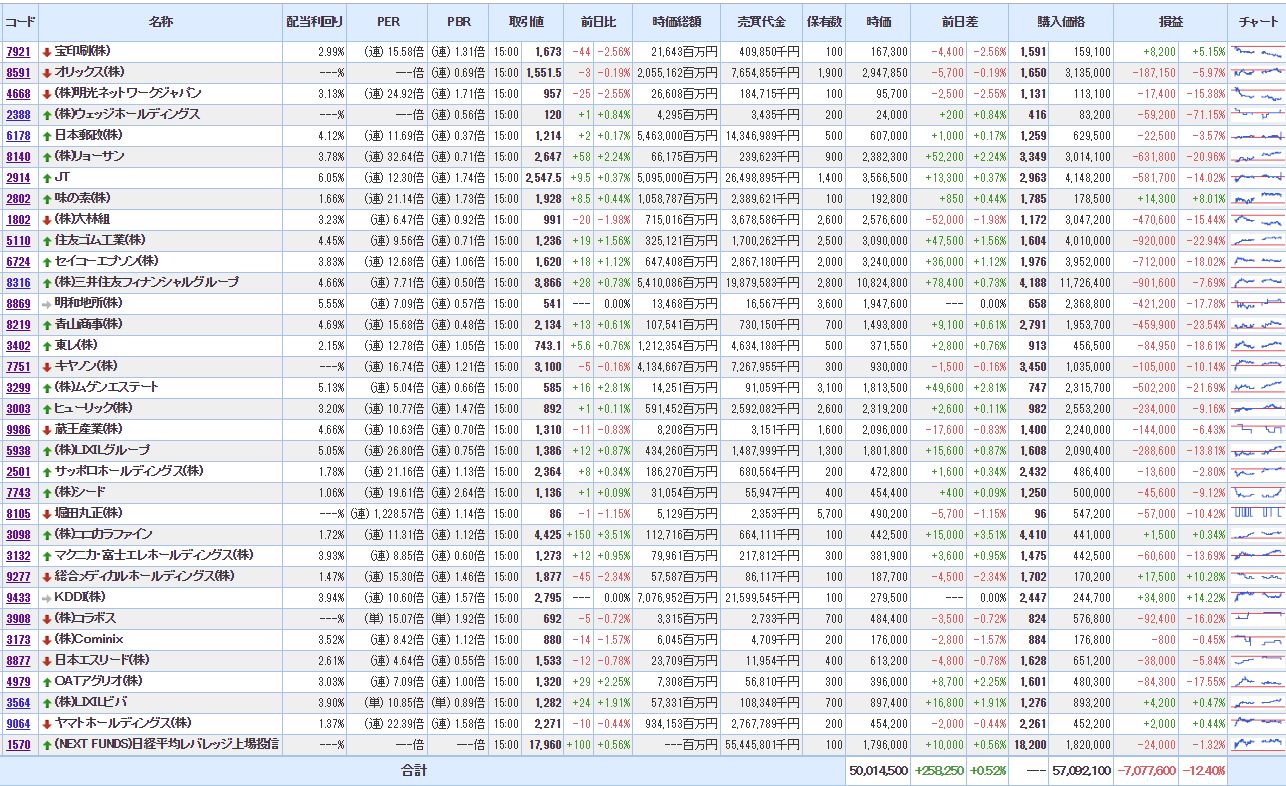Viewport: 1286px width, 786px height.
Task: Click the 配当利回り column header
Action: point(313,21)
